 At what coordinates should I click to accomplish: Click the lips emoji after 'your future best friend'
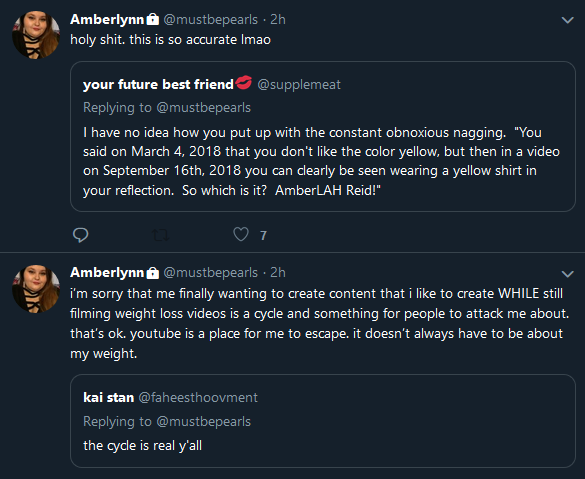click(x=244, y=82)
